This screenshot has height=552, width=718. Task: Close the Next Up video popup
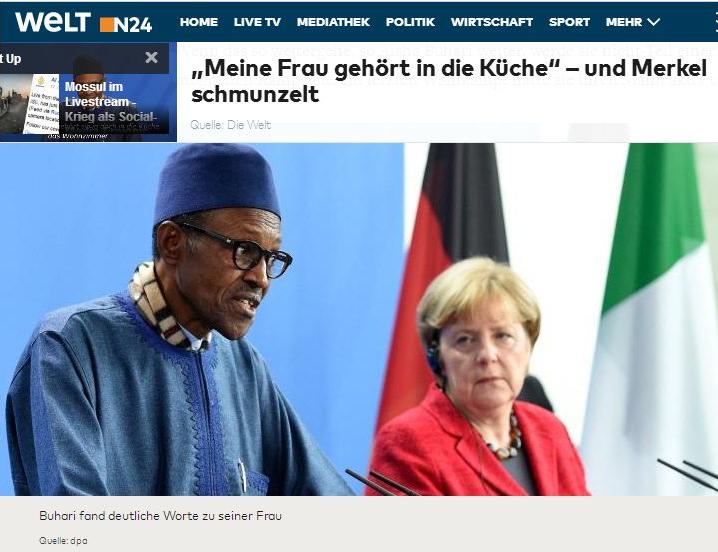[x=151, y=57]
